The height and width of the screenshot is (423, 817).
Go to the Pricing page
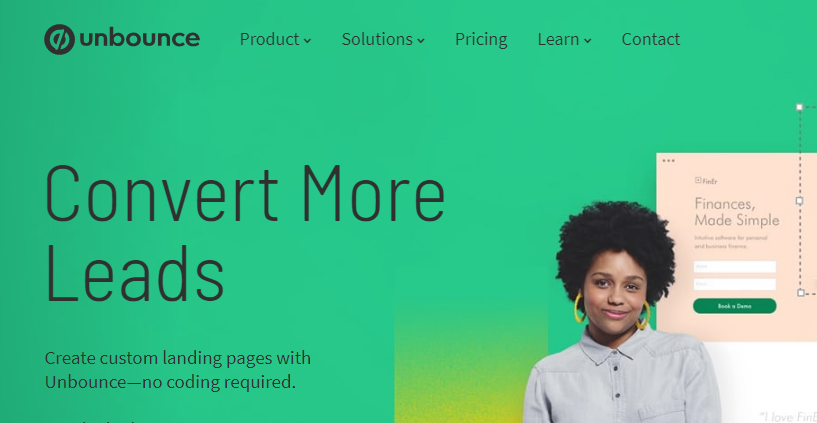[x=481, y=39]
